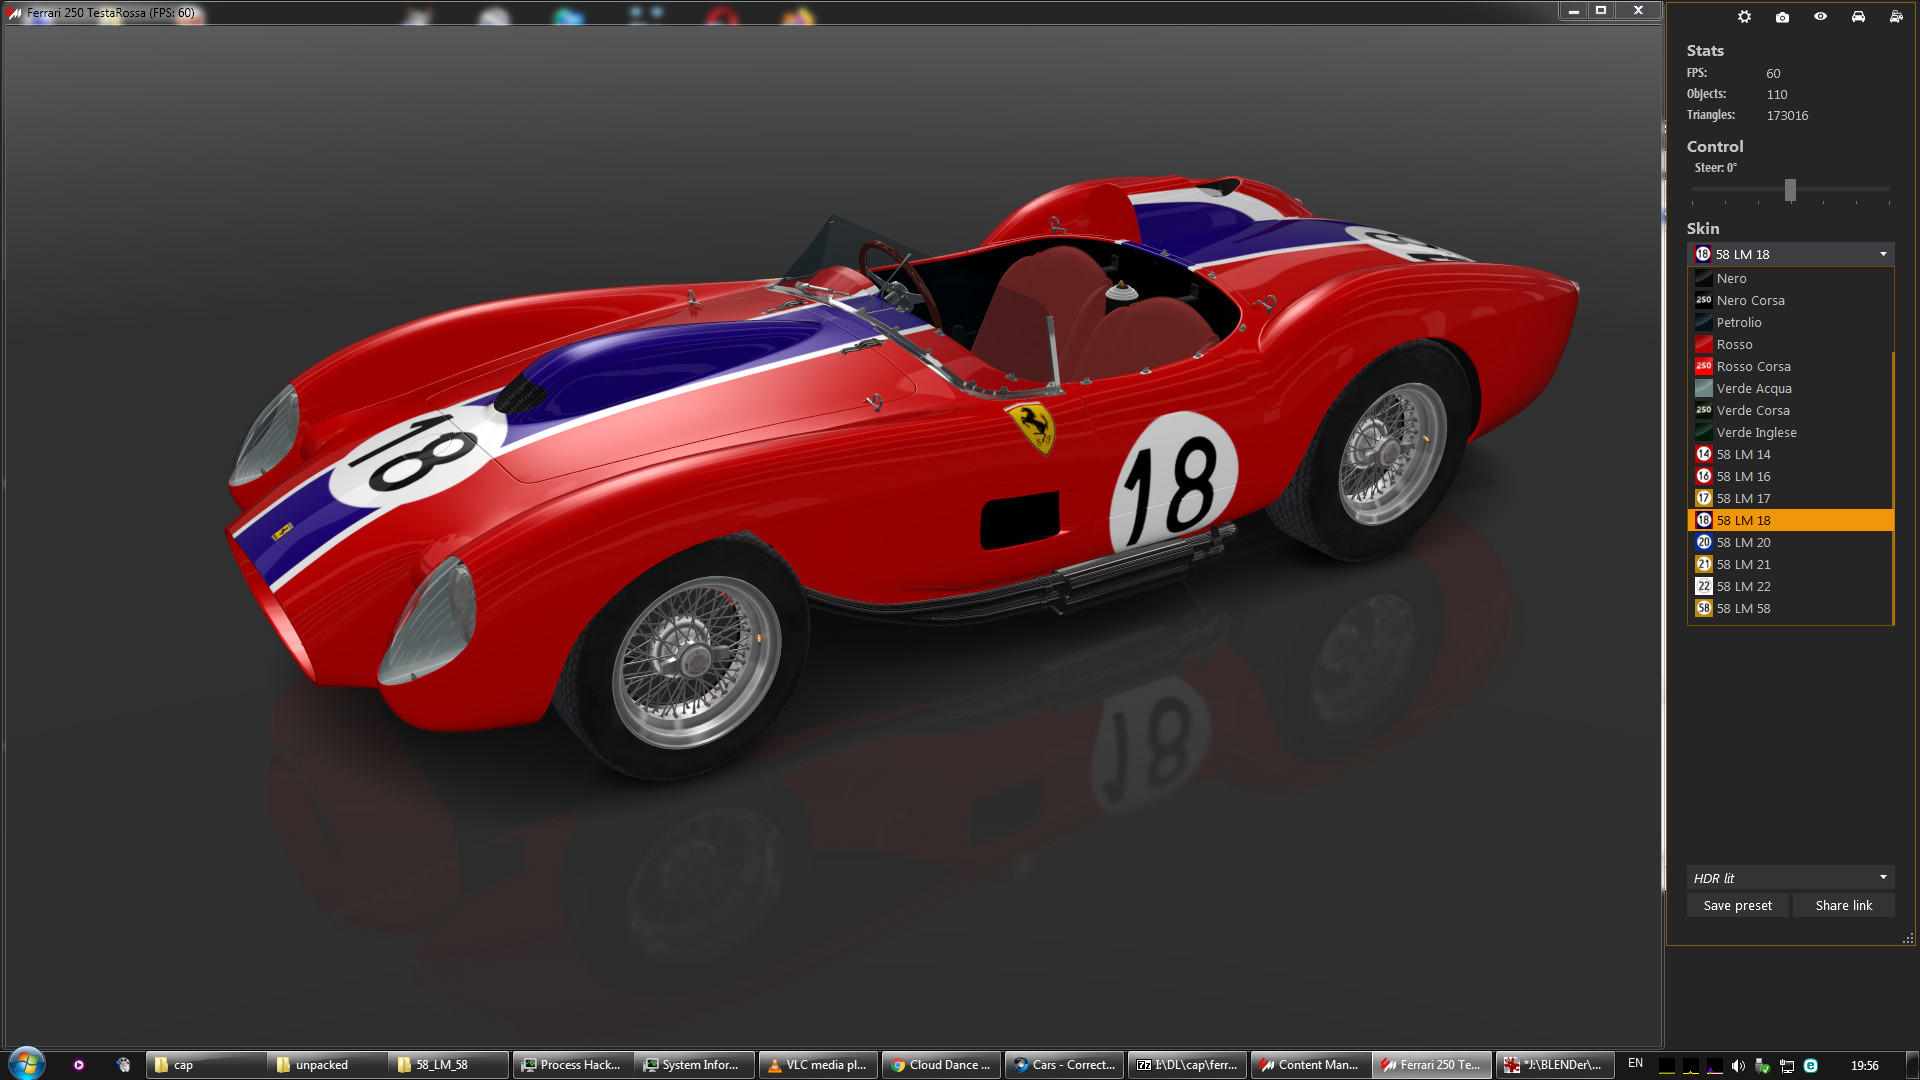Click the network tray icon
The image size is (1920, 1080).
click(x=1786, y=1066)
